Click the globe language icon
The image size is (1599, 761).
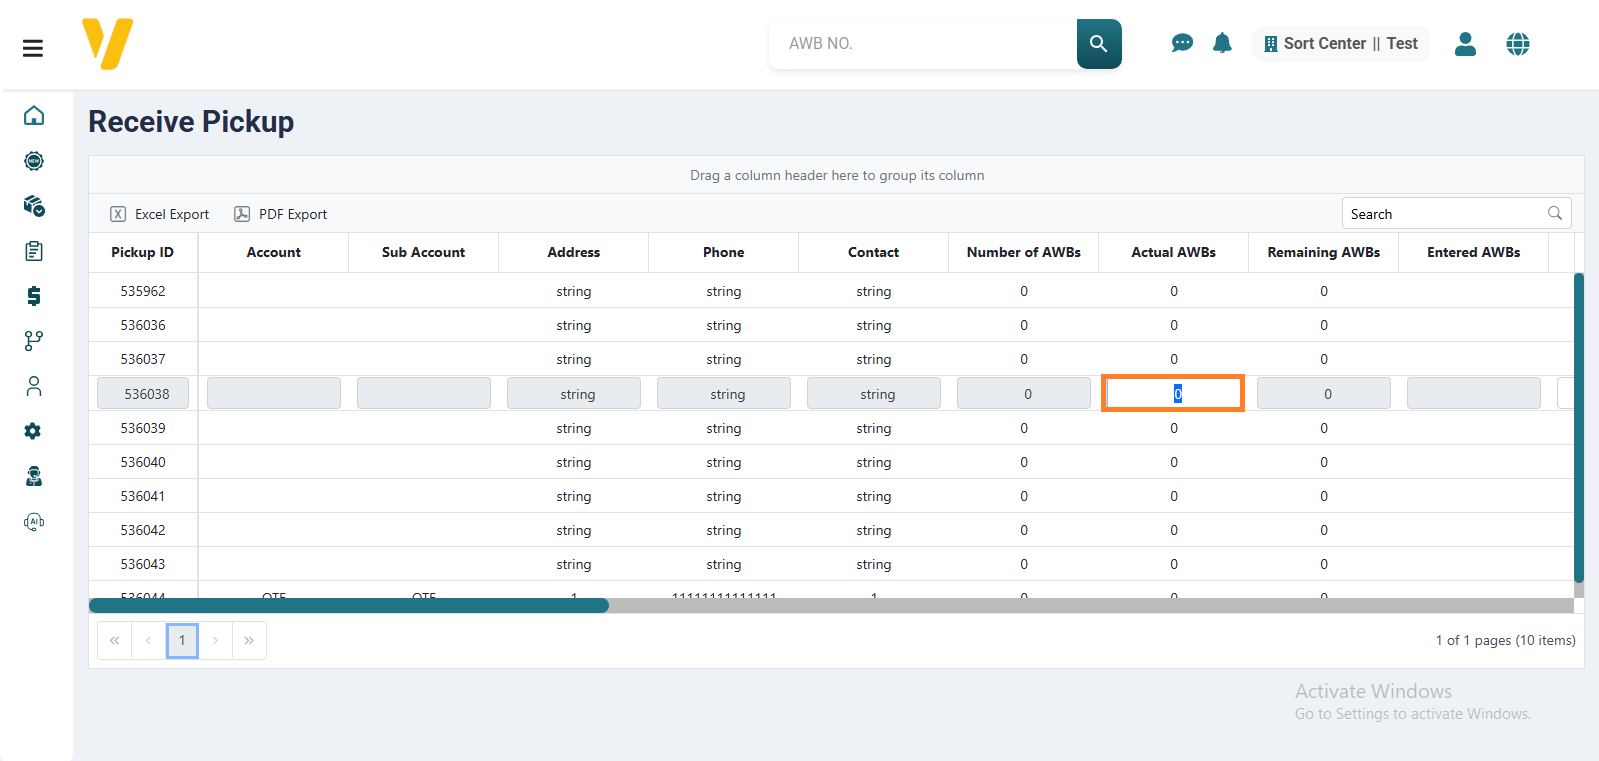pyautogui.click(x=1517, y=44)
